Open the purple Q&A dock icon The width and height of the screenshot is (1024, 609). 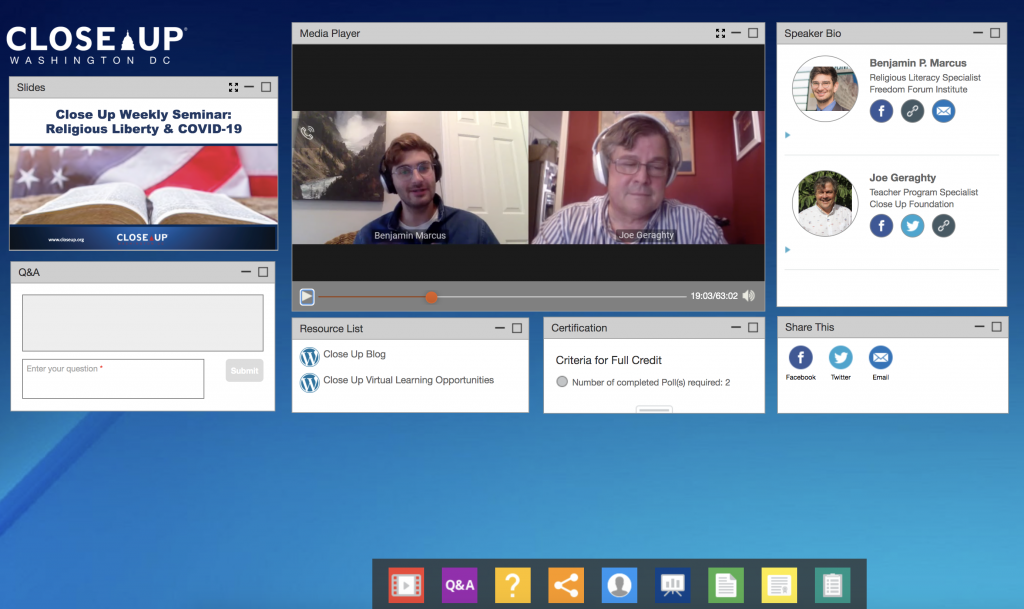[460, 585]
